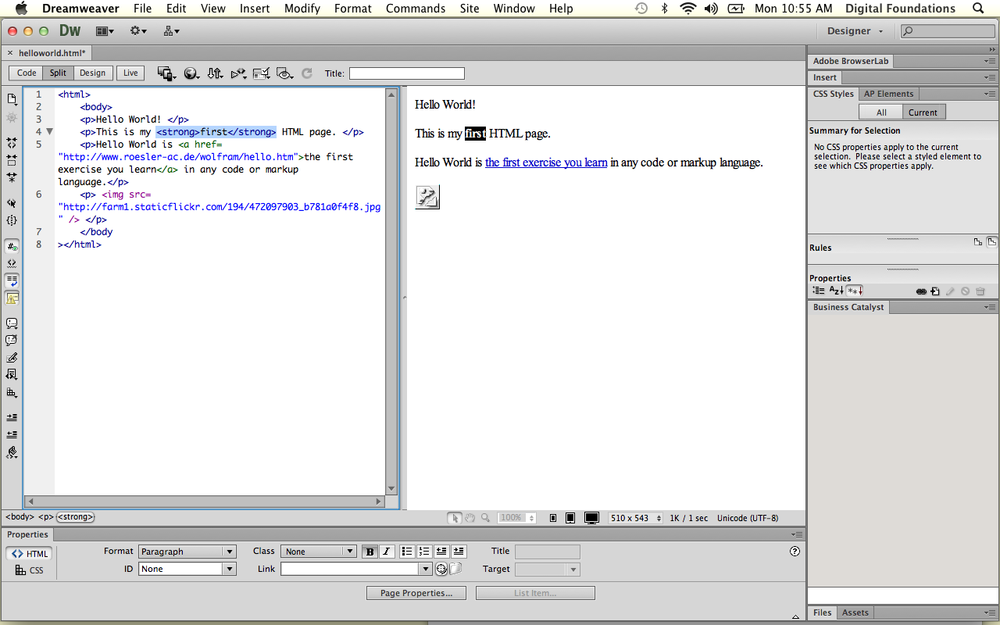The width and height of the screenshot is (1000, 625).
Task: Open the Class dropdown set to None
Action: (318, 551)
